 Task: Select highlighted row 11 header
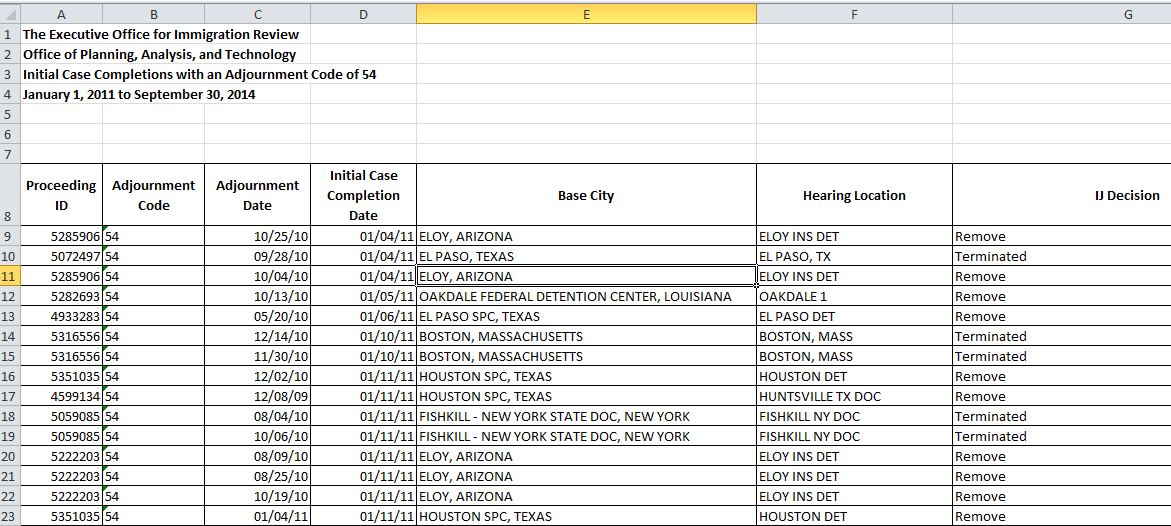10,276
